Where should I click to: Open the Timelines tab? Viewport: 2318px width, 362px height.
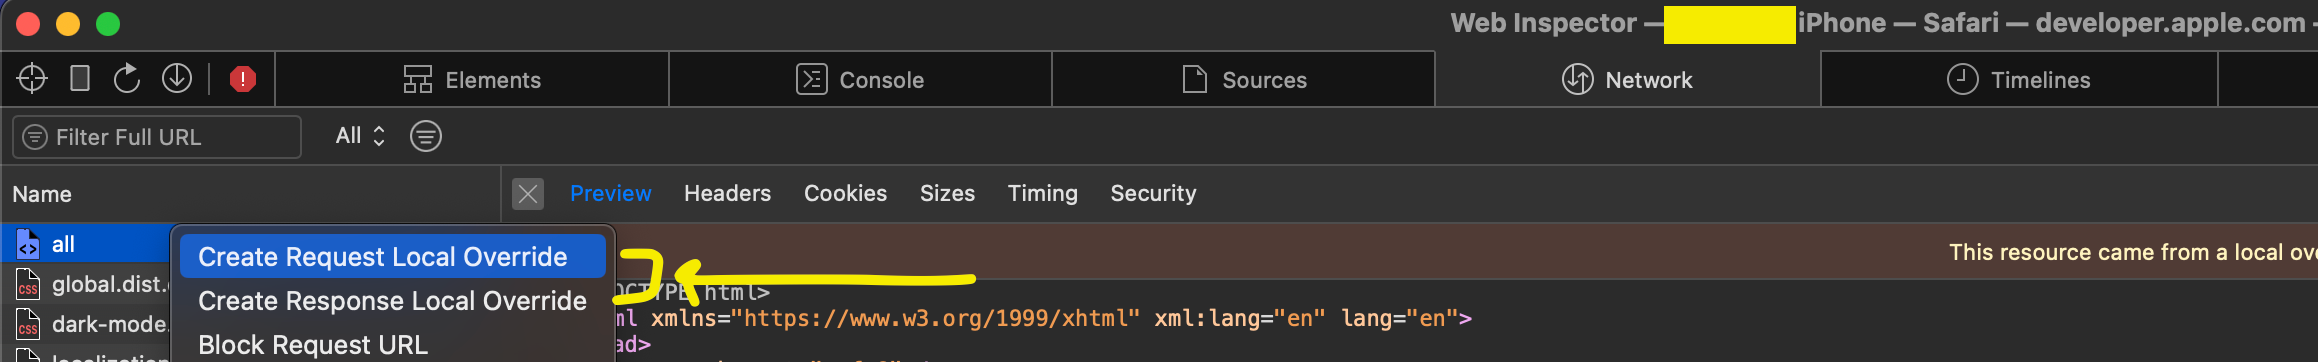(x=2018, y=80)
